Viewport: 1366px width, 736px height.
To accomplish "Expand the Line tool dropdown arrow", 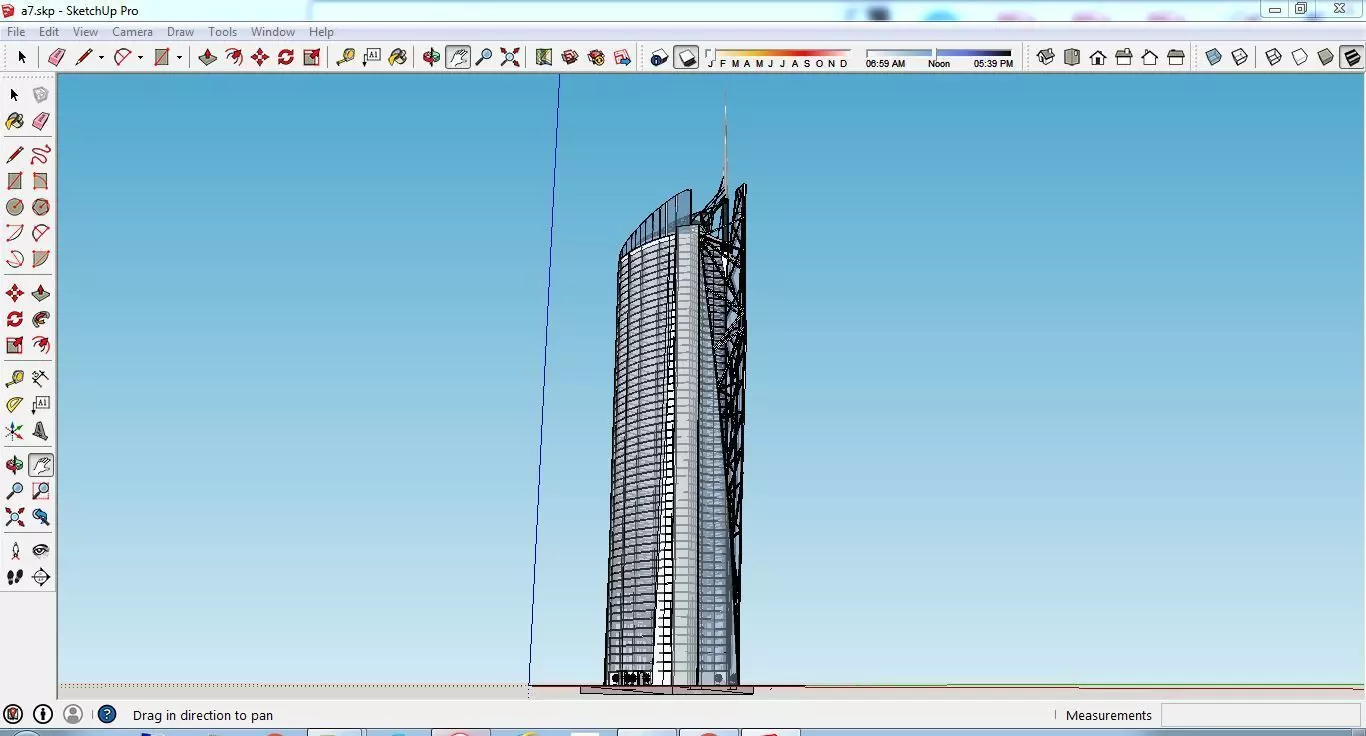I will tap(101, 58).
